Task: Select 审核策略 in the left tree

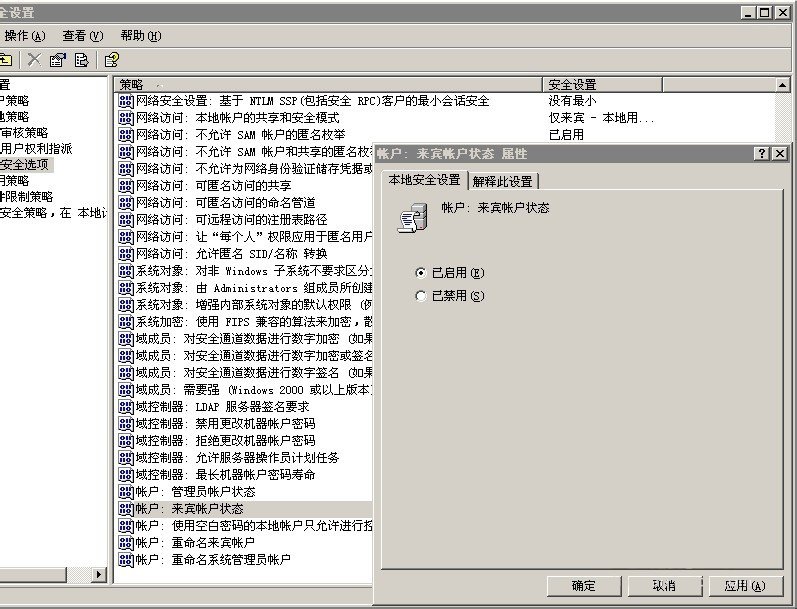Action: [24, 133]
